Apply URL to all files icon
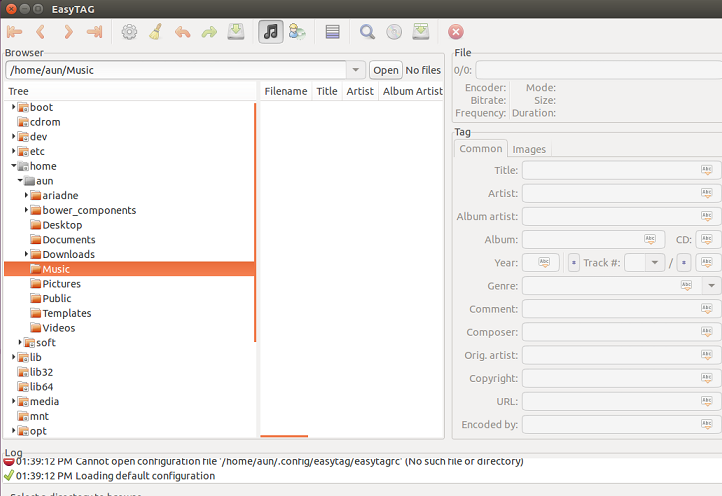 tap(707, 401)
